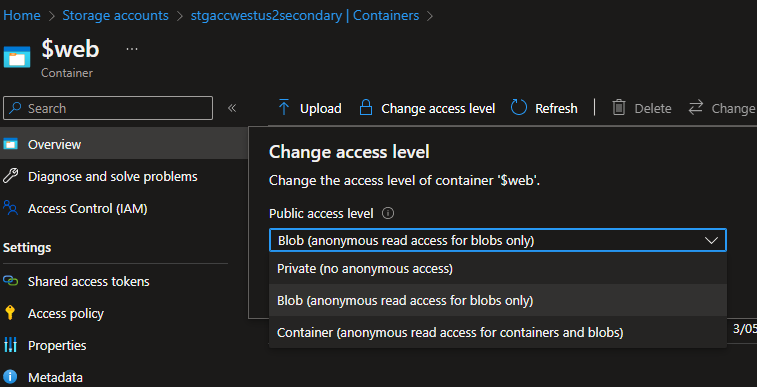
Task: Click the info icon beside Public access level
Action: pos(388,213)
